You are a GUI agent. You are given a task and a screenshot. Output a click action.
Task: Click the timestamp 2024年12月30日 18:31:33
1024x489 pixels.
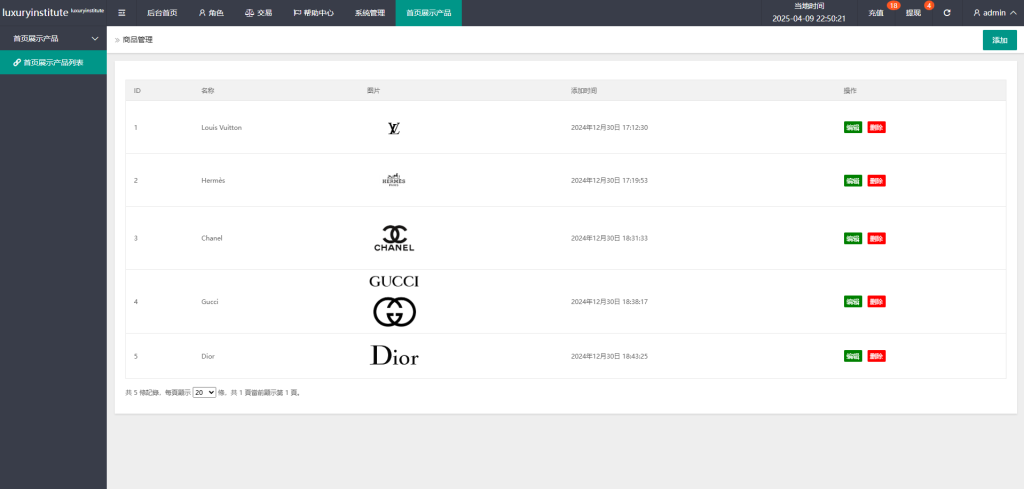coord(609,238)
